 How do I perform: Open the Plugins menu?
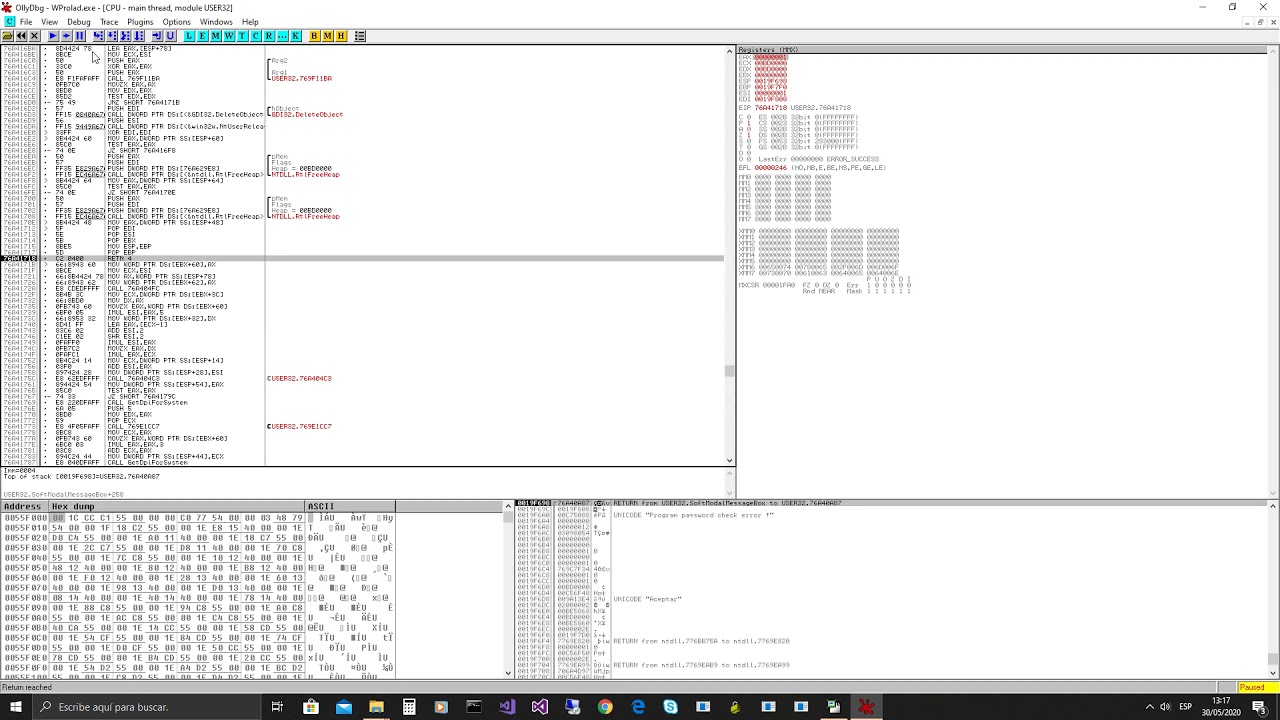click(140, 22)
